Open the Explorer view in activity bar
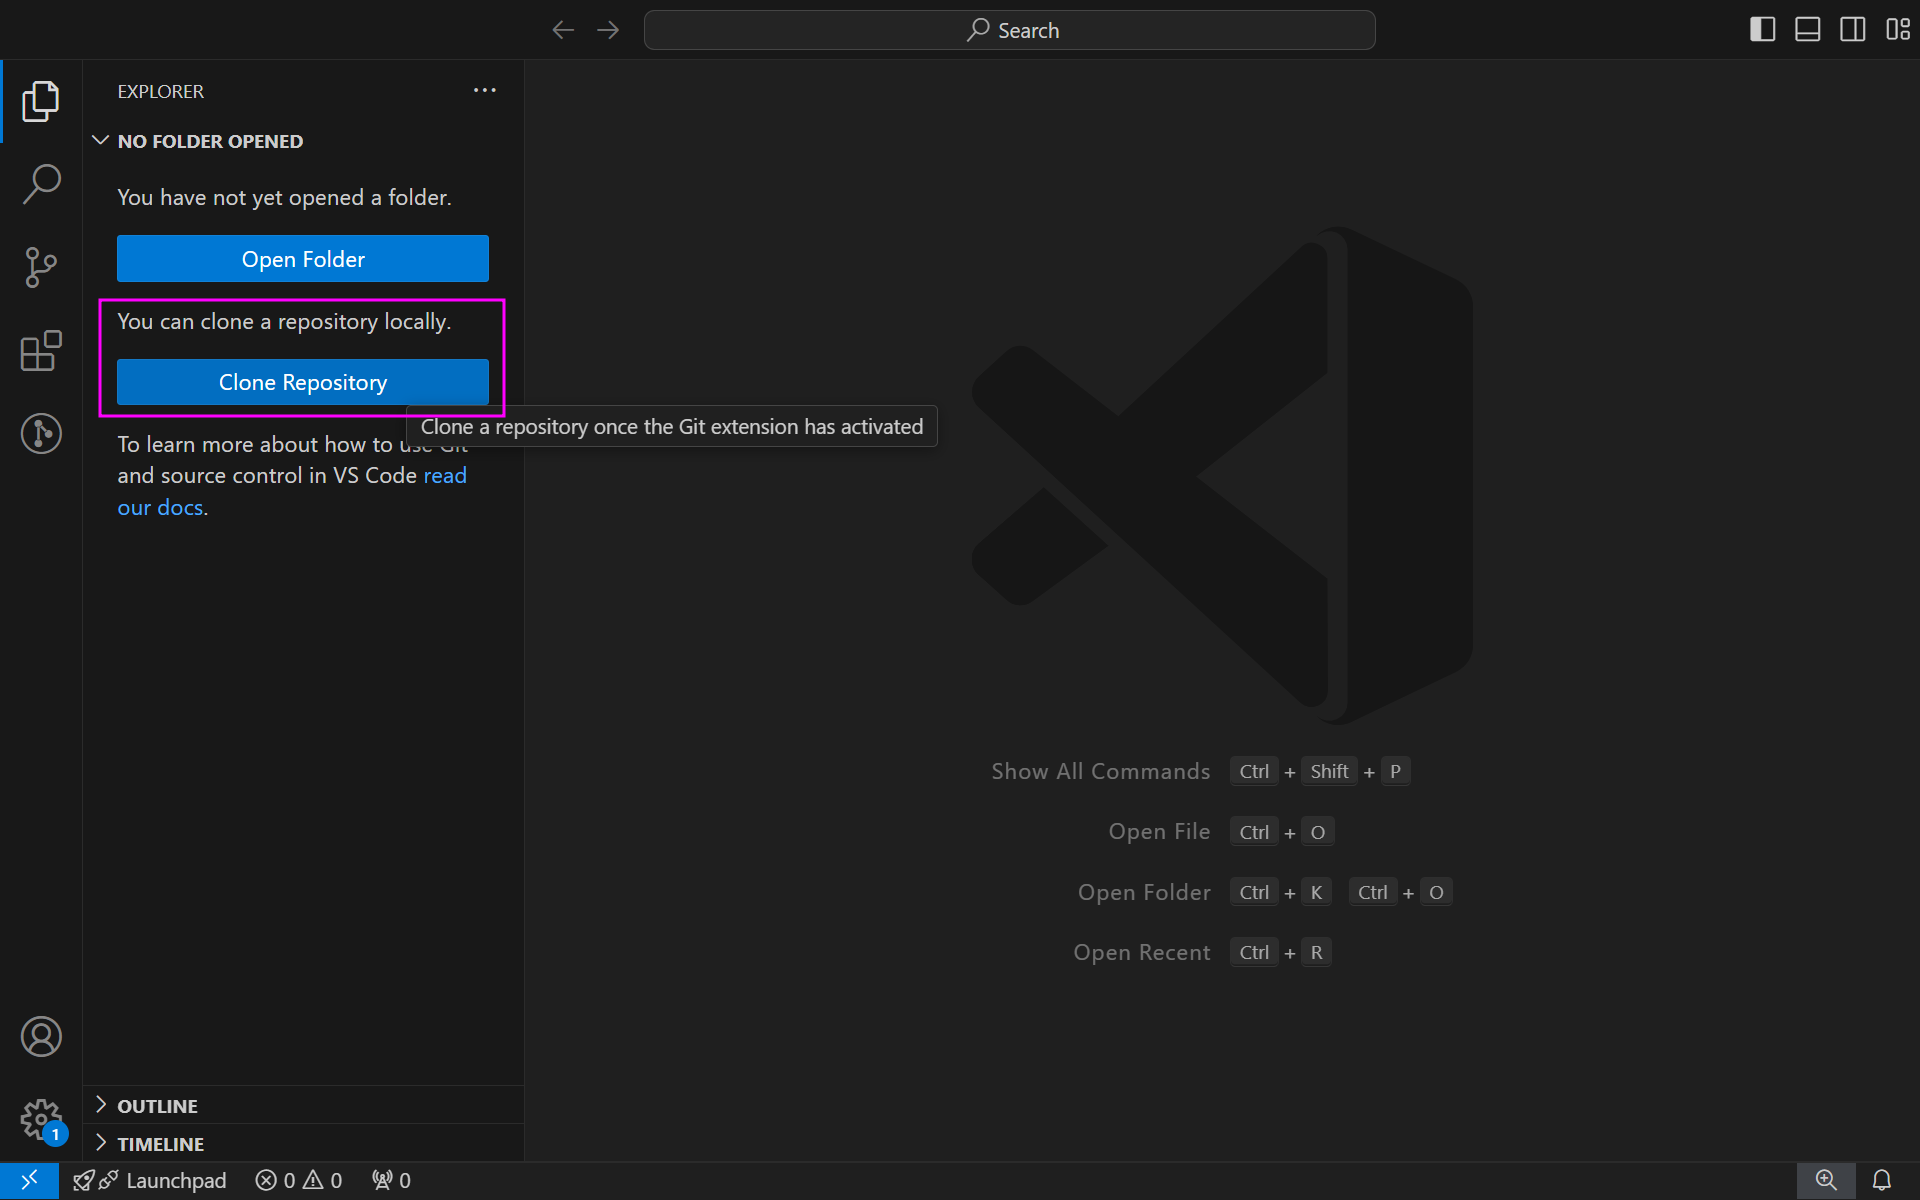 (x=41, y=101)
